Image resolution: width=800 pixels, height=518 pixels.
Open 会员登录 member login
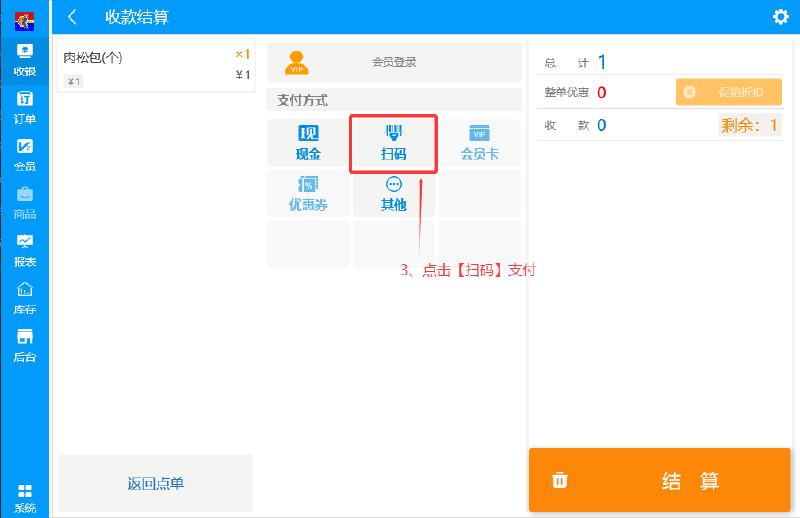[394, 62]
